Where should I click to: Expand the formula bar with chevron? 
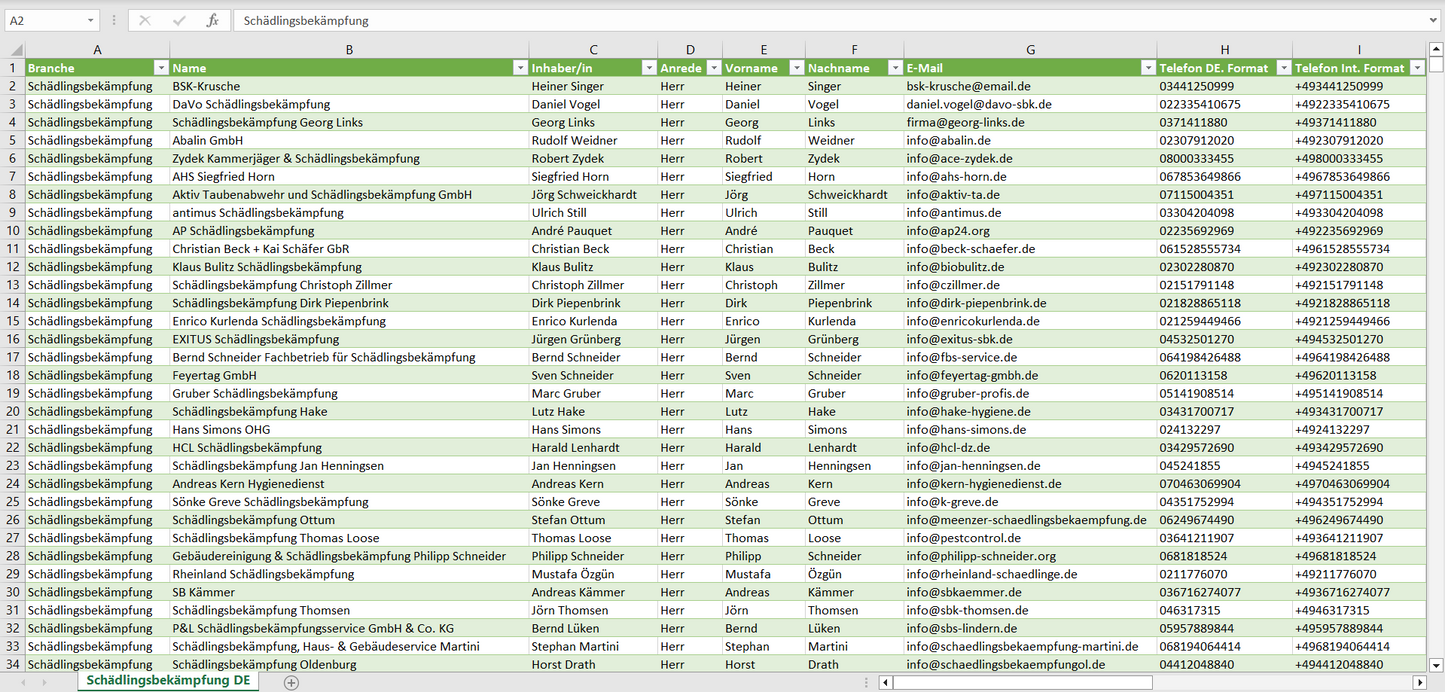coord(1435,20)
